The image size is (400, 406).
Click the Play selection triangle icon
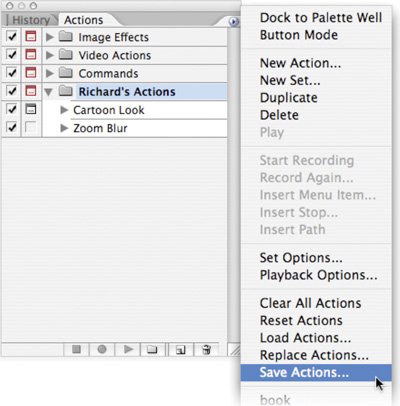tap(128, 349)
